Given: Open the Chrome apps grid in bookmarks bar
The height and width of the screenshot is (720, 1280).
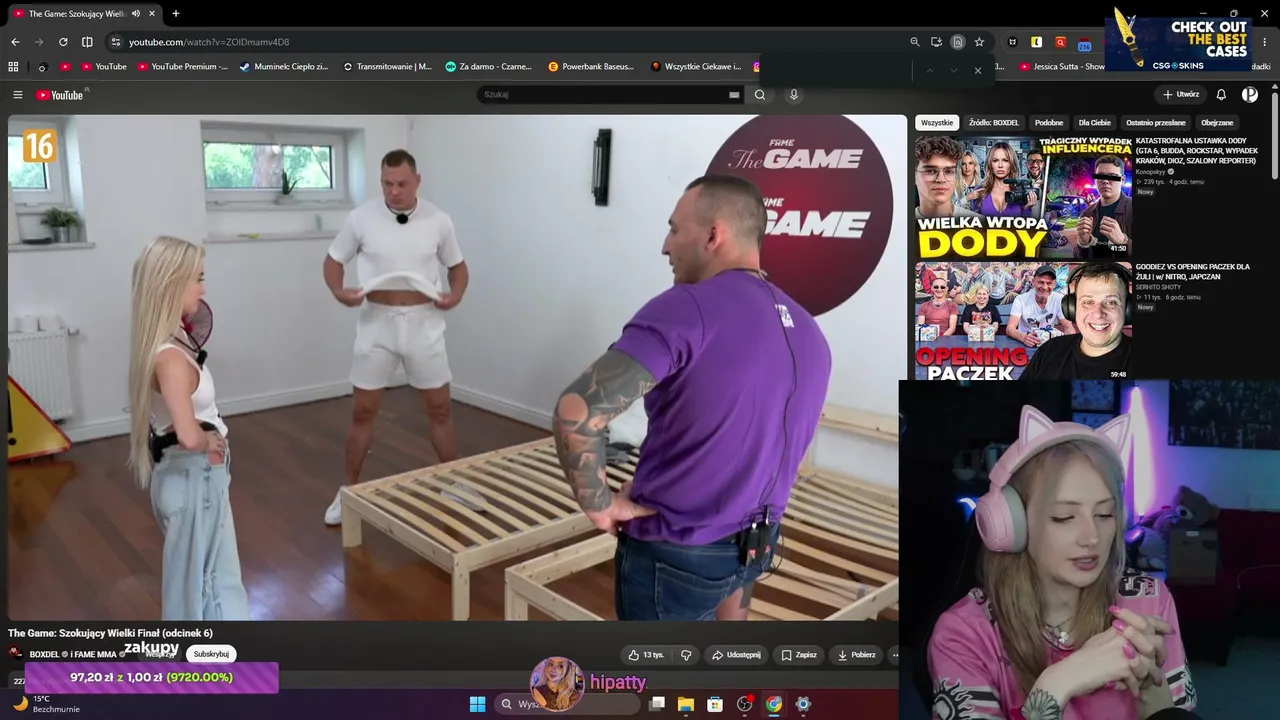Looking at the screenshot, I should pos(13,67).
